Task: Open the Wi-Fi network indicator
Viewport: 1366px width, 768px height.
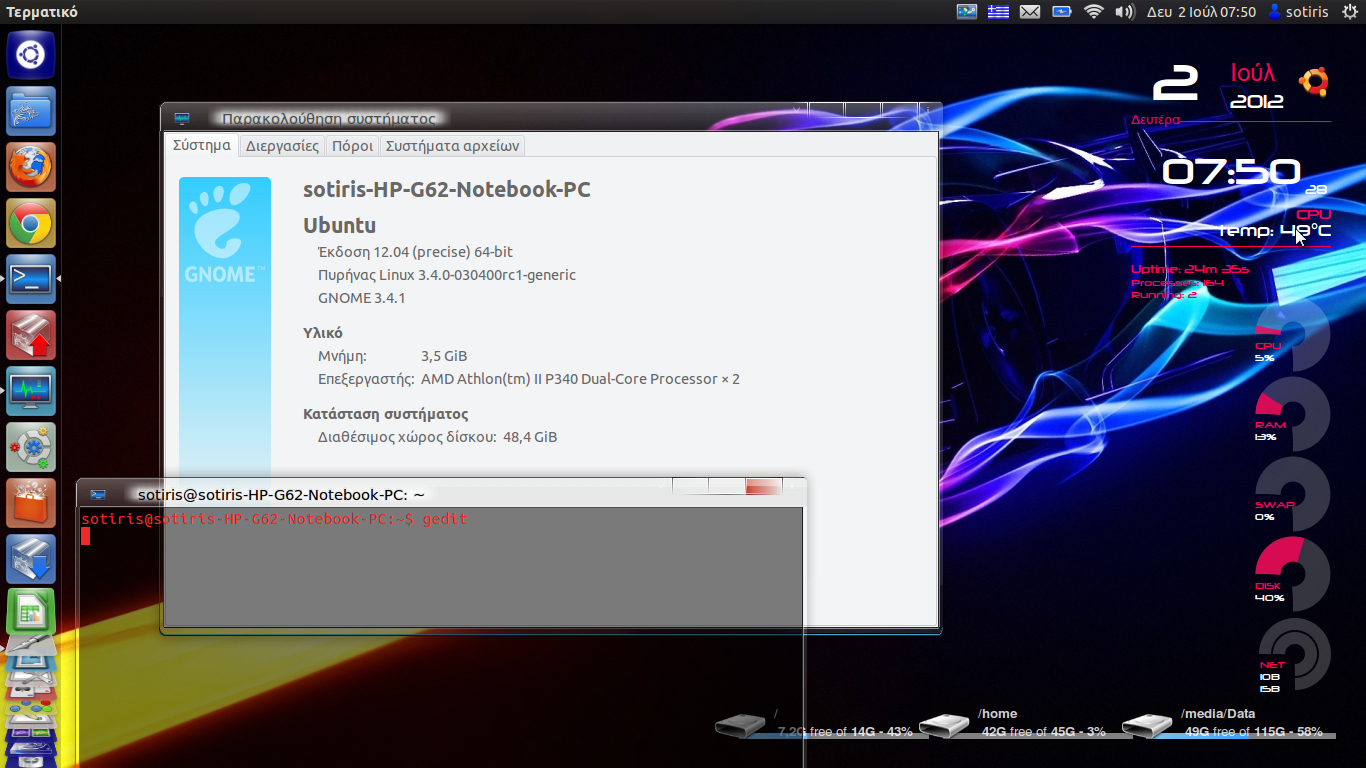Action: [x=1093, y=12]
